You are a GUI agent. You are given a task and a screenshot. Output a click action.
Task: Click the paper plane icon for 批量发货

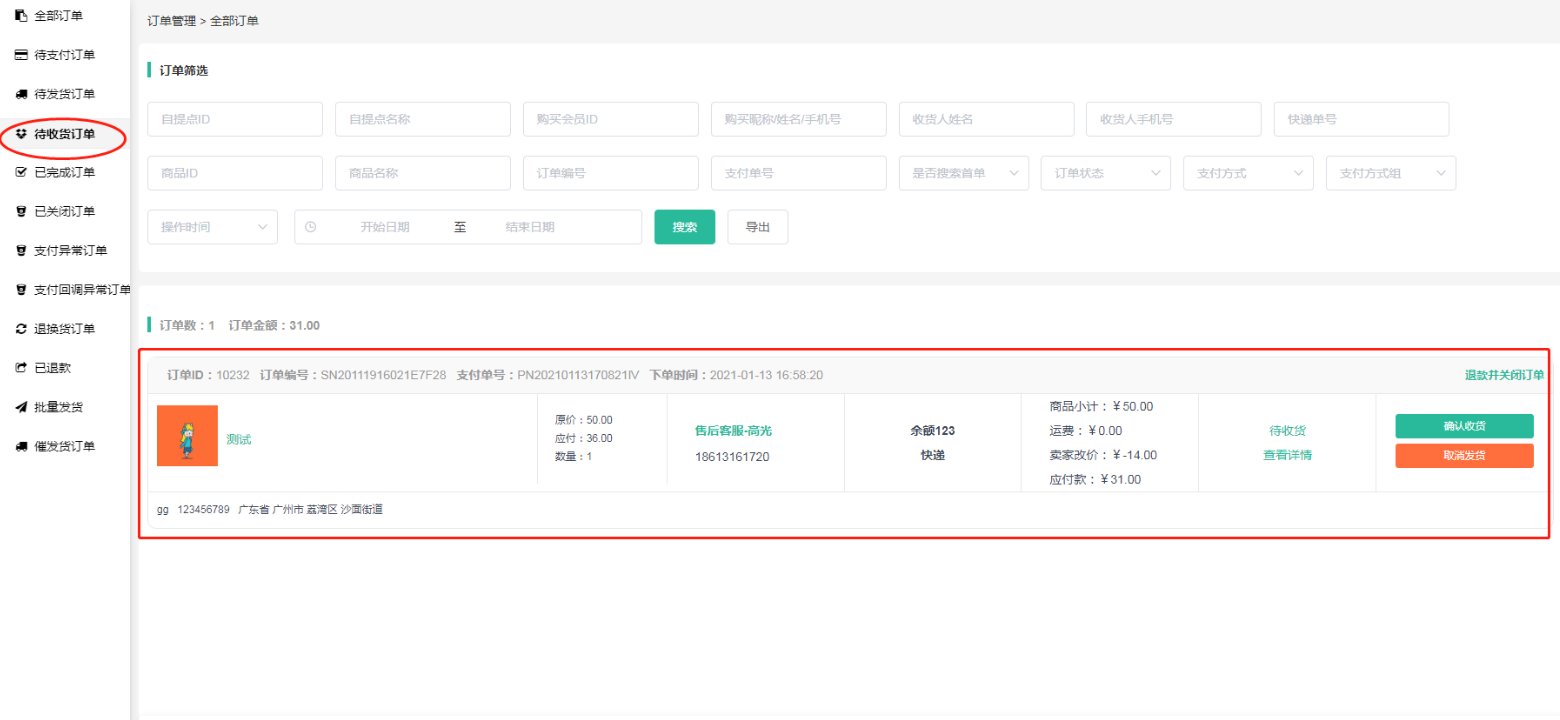(x=20, y=407)
